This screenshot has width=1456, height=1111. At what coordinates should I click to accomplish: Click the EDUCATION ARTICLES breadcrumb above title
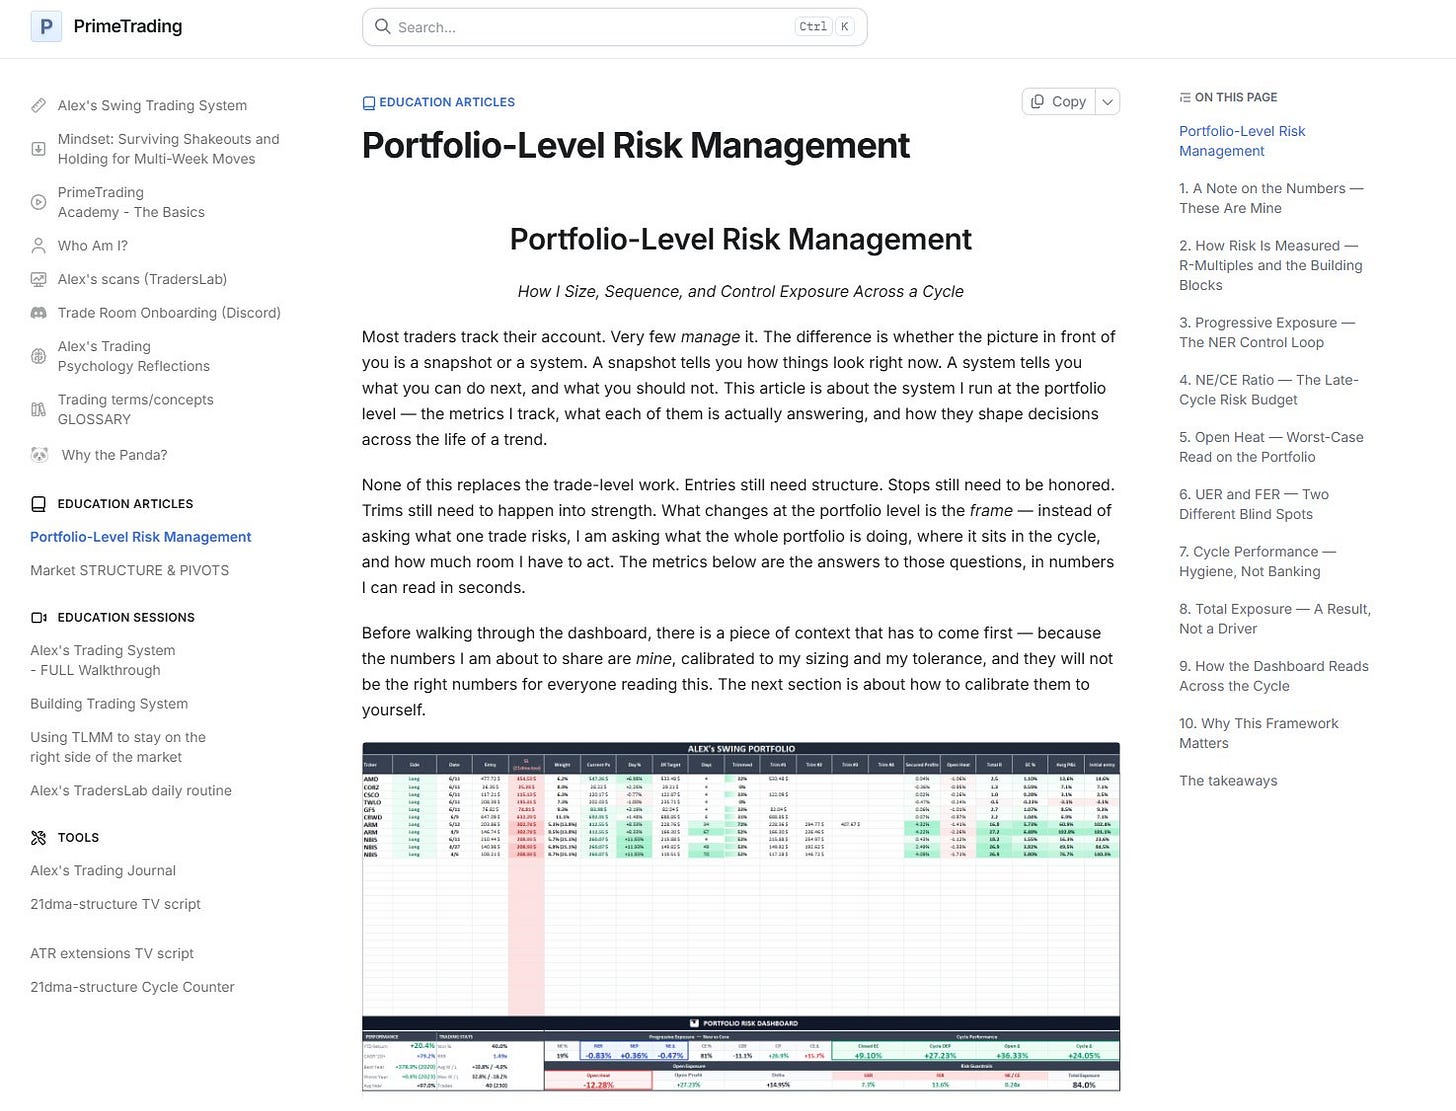pyautogui.click(x=438, y=103)
